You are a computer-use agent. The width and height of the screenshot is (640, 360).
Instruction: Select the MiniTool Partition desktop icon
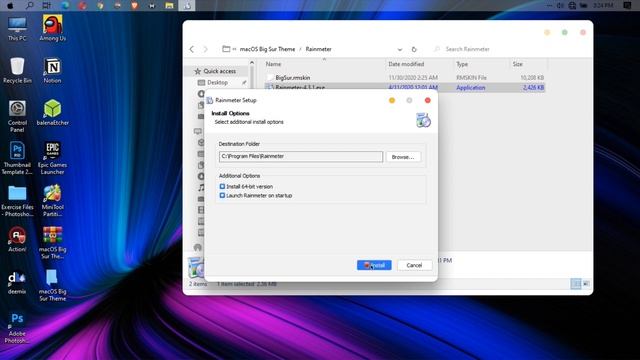tap(52, 201)
